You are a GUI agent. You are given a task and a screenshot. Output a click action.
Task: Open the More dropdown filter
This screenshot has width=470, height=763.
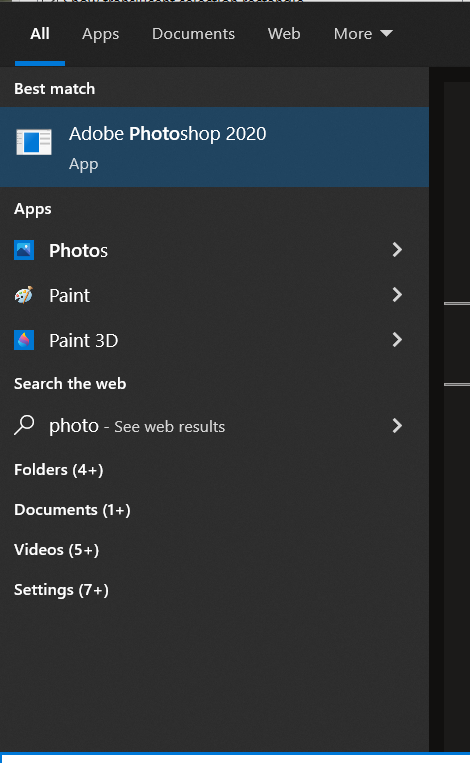pos(363,34)
